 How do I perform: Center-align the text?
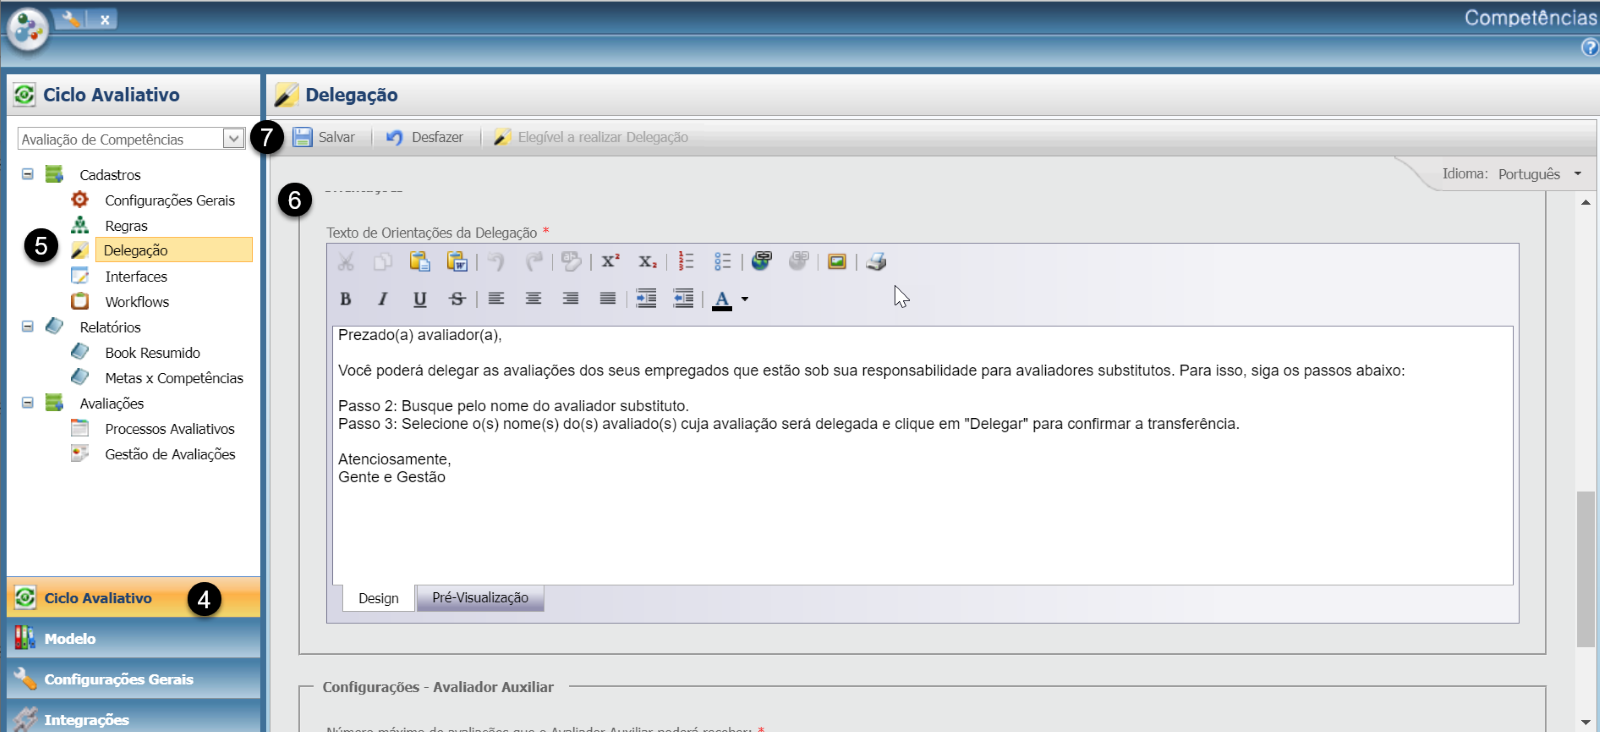(533, 299)
